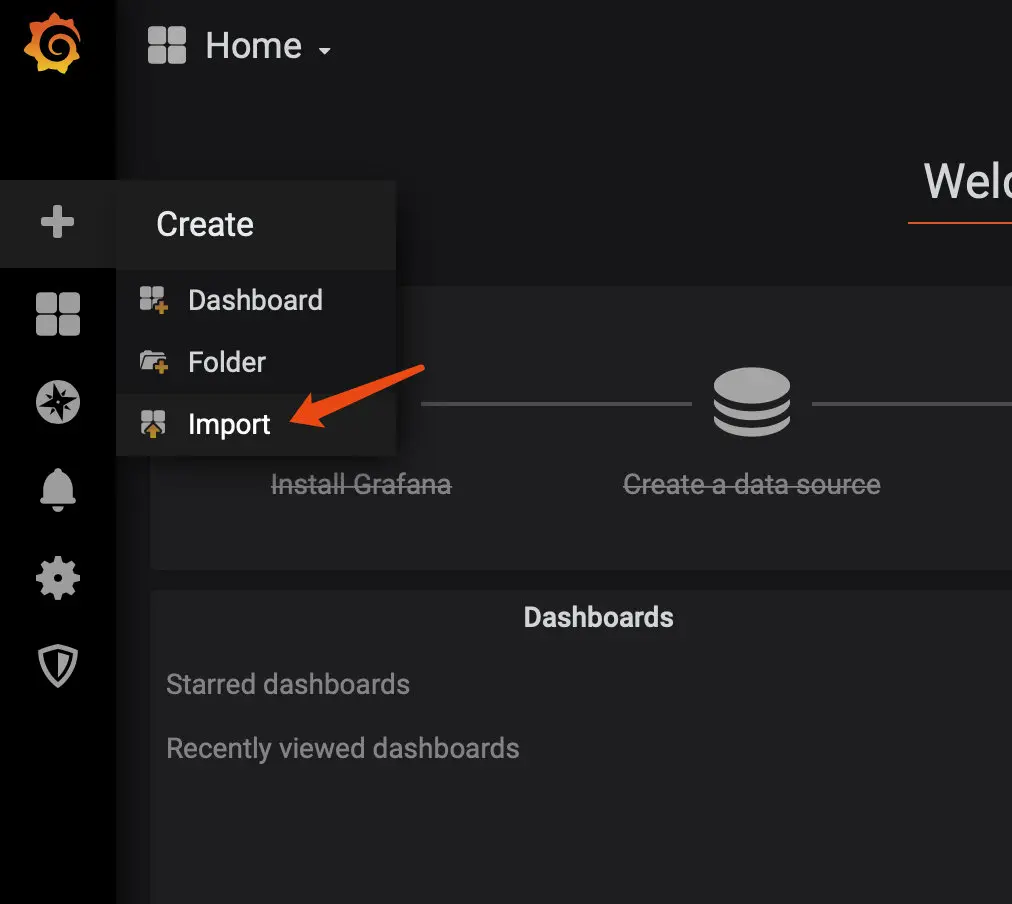Click the new dashboard icon in Create menu
This screenshot has height=904, width=1012.
pyautogui.click(x=154, y=300)
